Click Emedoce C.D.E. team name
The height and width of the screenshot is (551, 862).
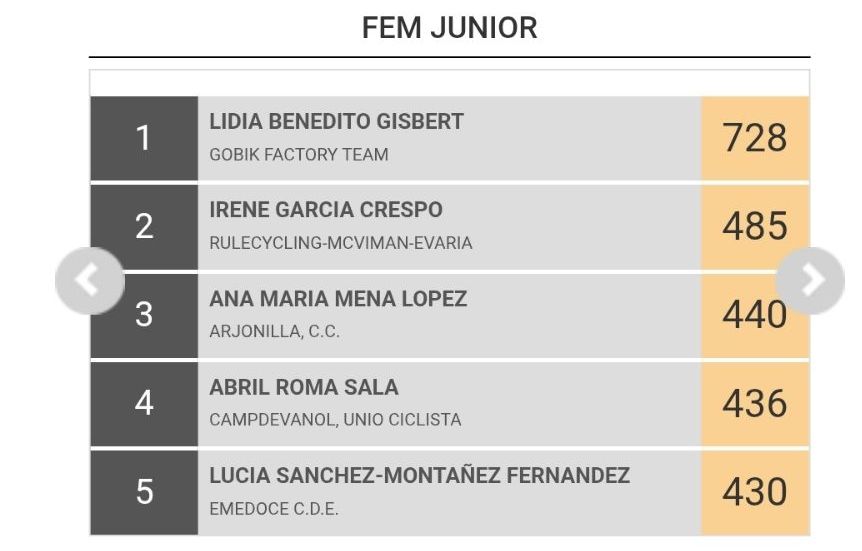[x=274, y=509]
